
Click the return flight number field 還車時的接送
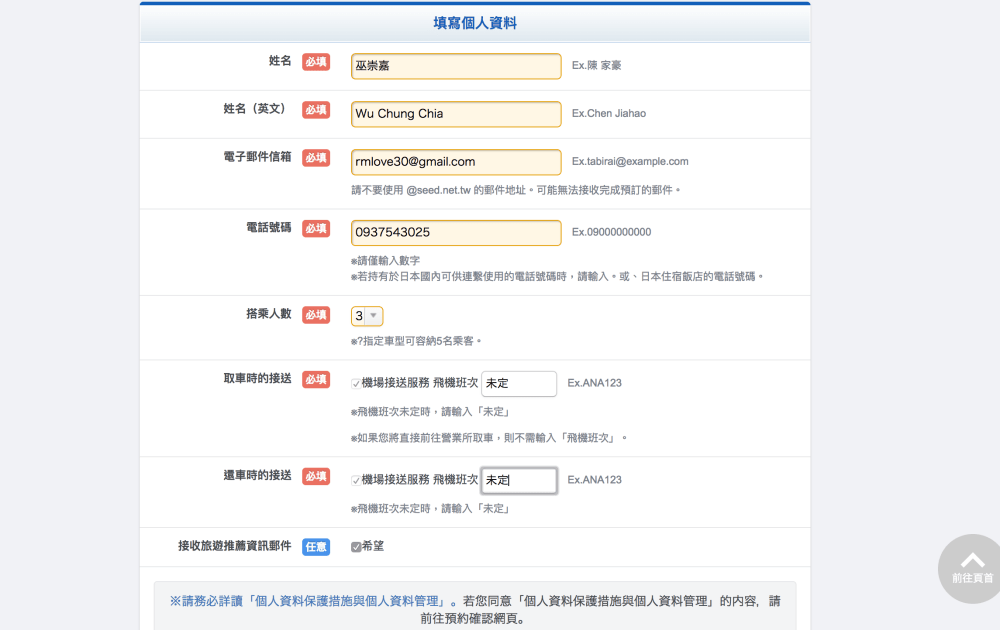[519, 480]
